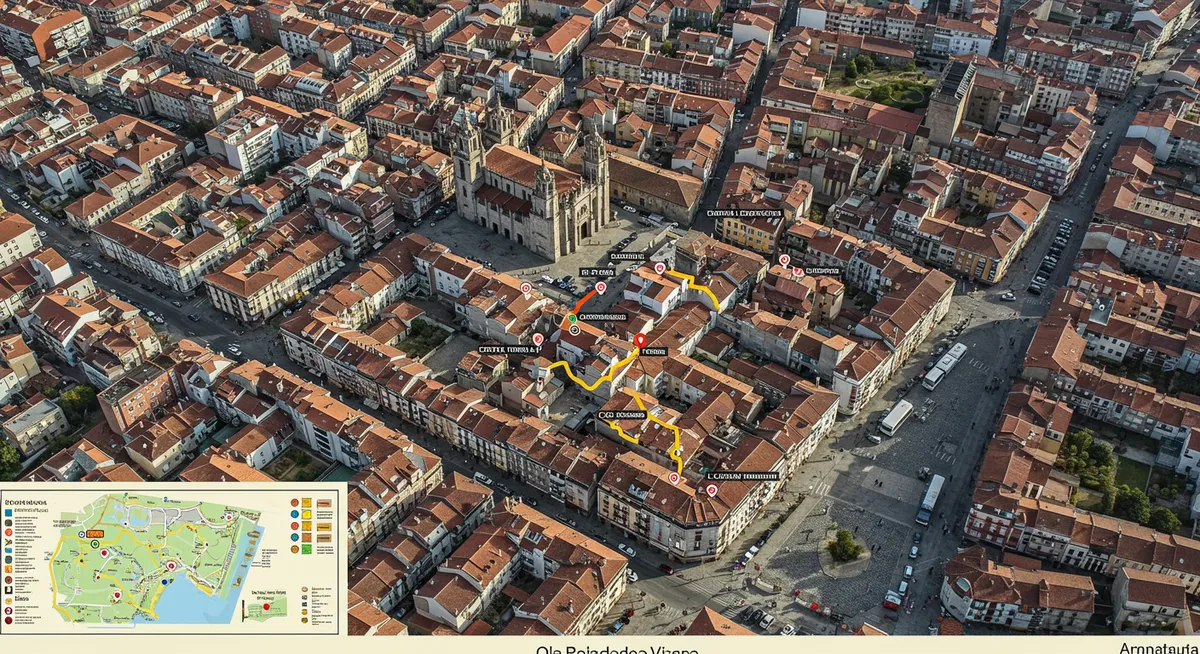Click the solid red pin at map center

click(x=640, y=341)
